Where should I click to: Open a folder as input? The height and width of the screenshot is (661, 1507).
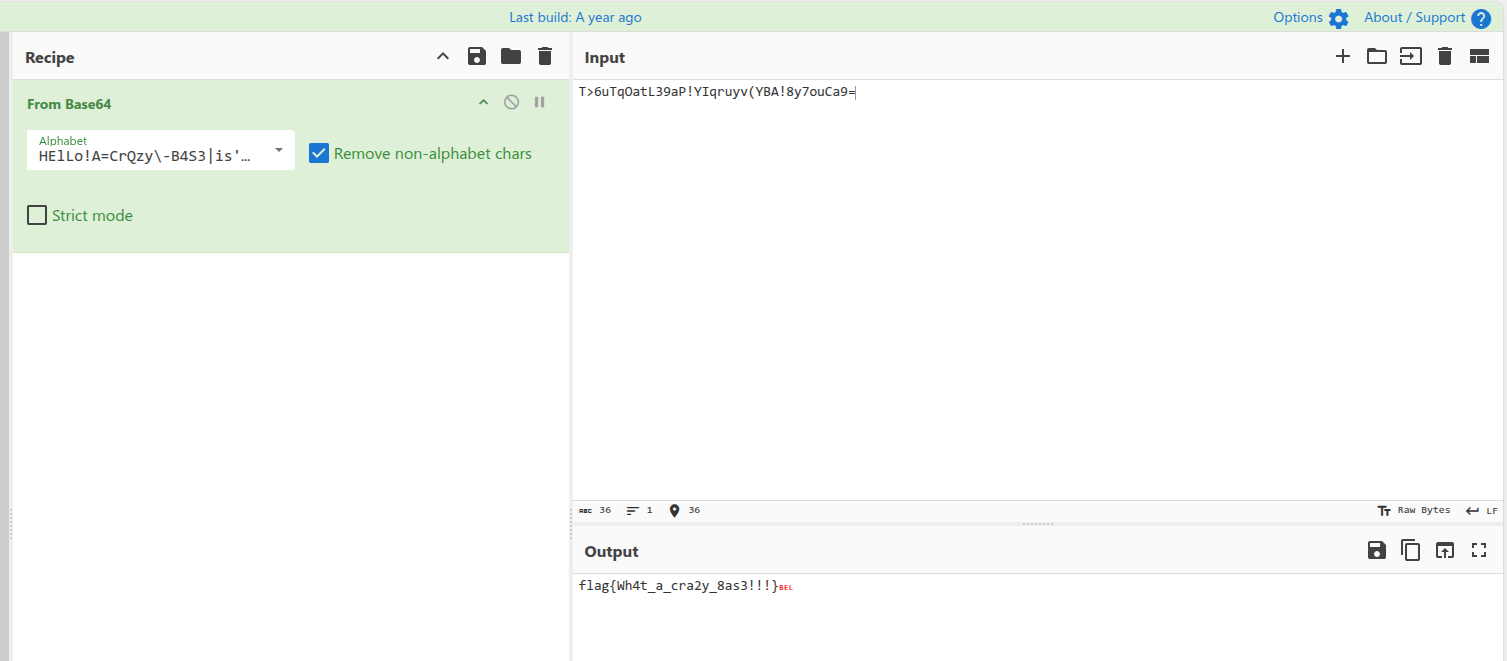point(1377,57)
